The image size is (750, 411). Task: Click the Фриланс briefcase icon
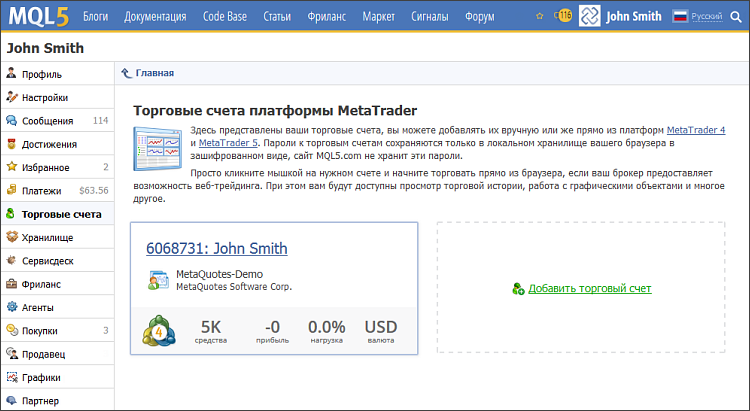tap(11, 284)
